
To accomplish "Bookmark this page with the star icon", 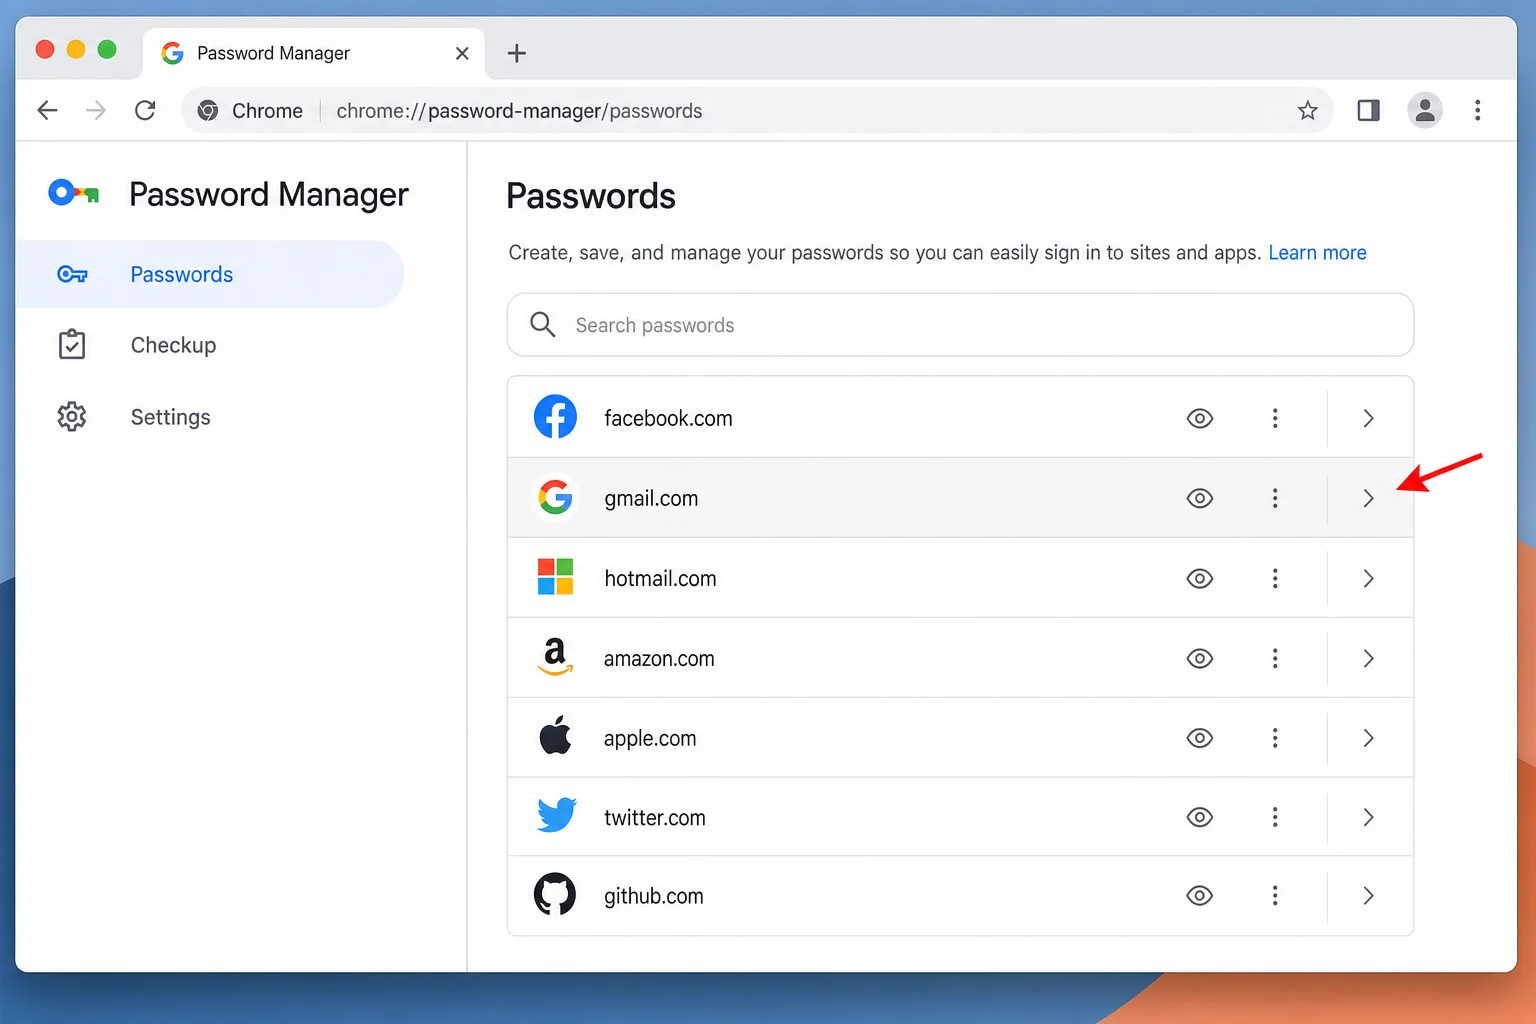I will coord(1307,110).
